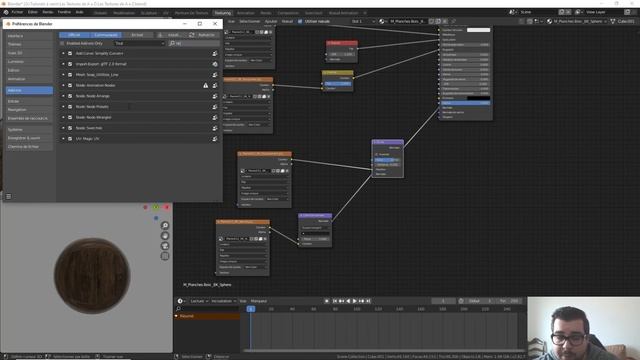Viewport: 640px width, 360px height.
Task: Open the Fichier menu
Action: (17, 12)
